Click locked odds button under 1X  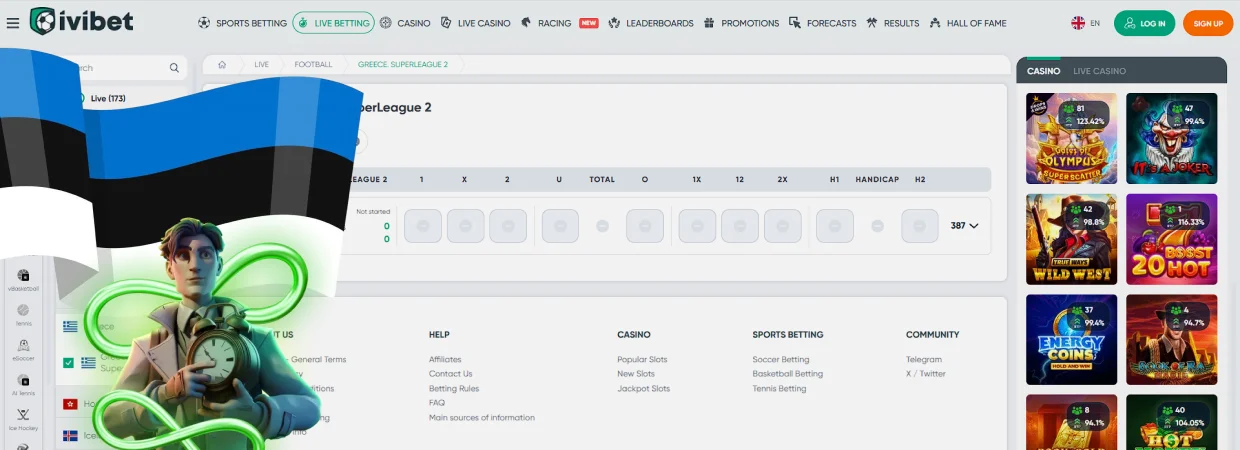(697, 226)
